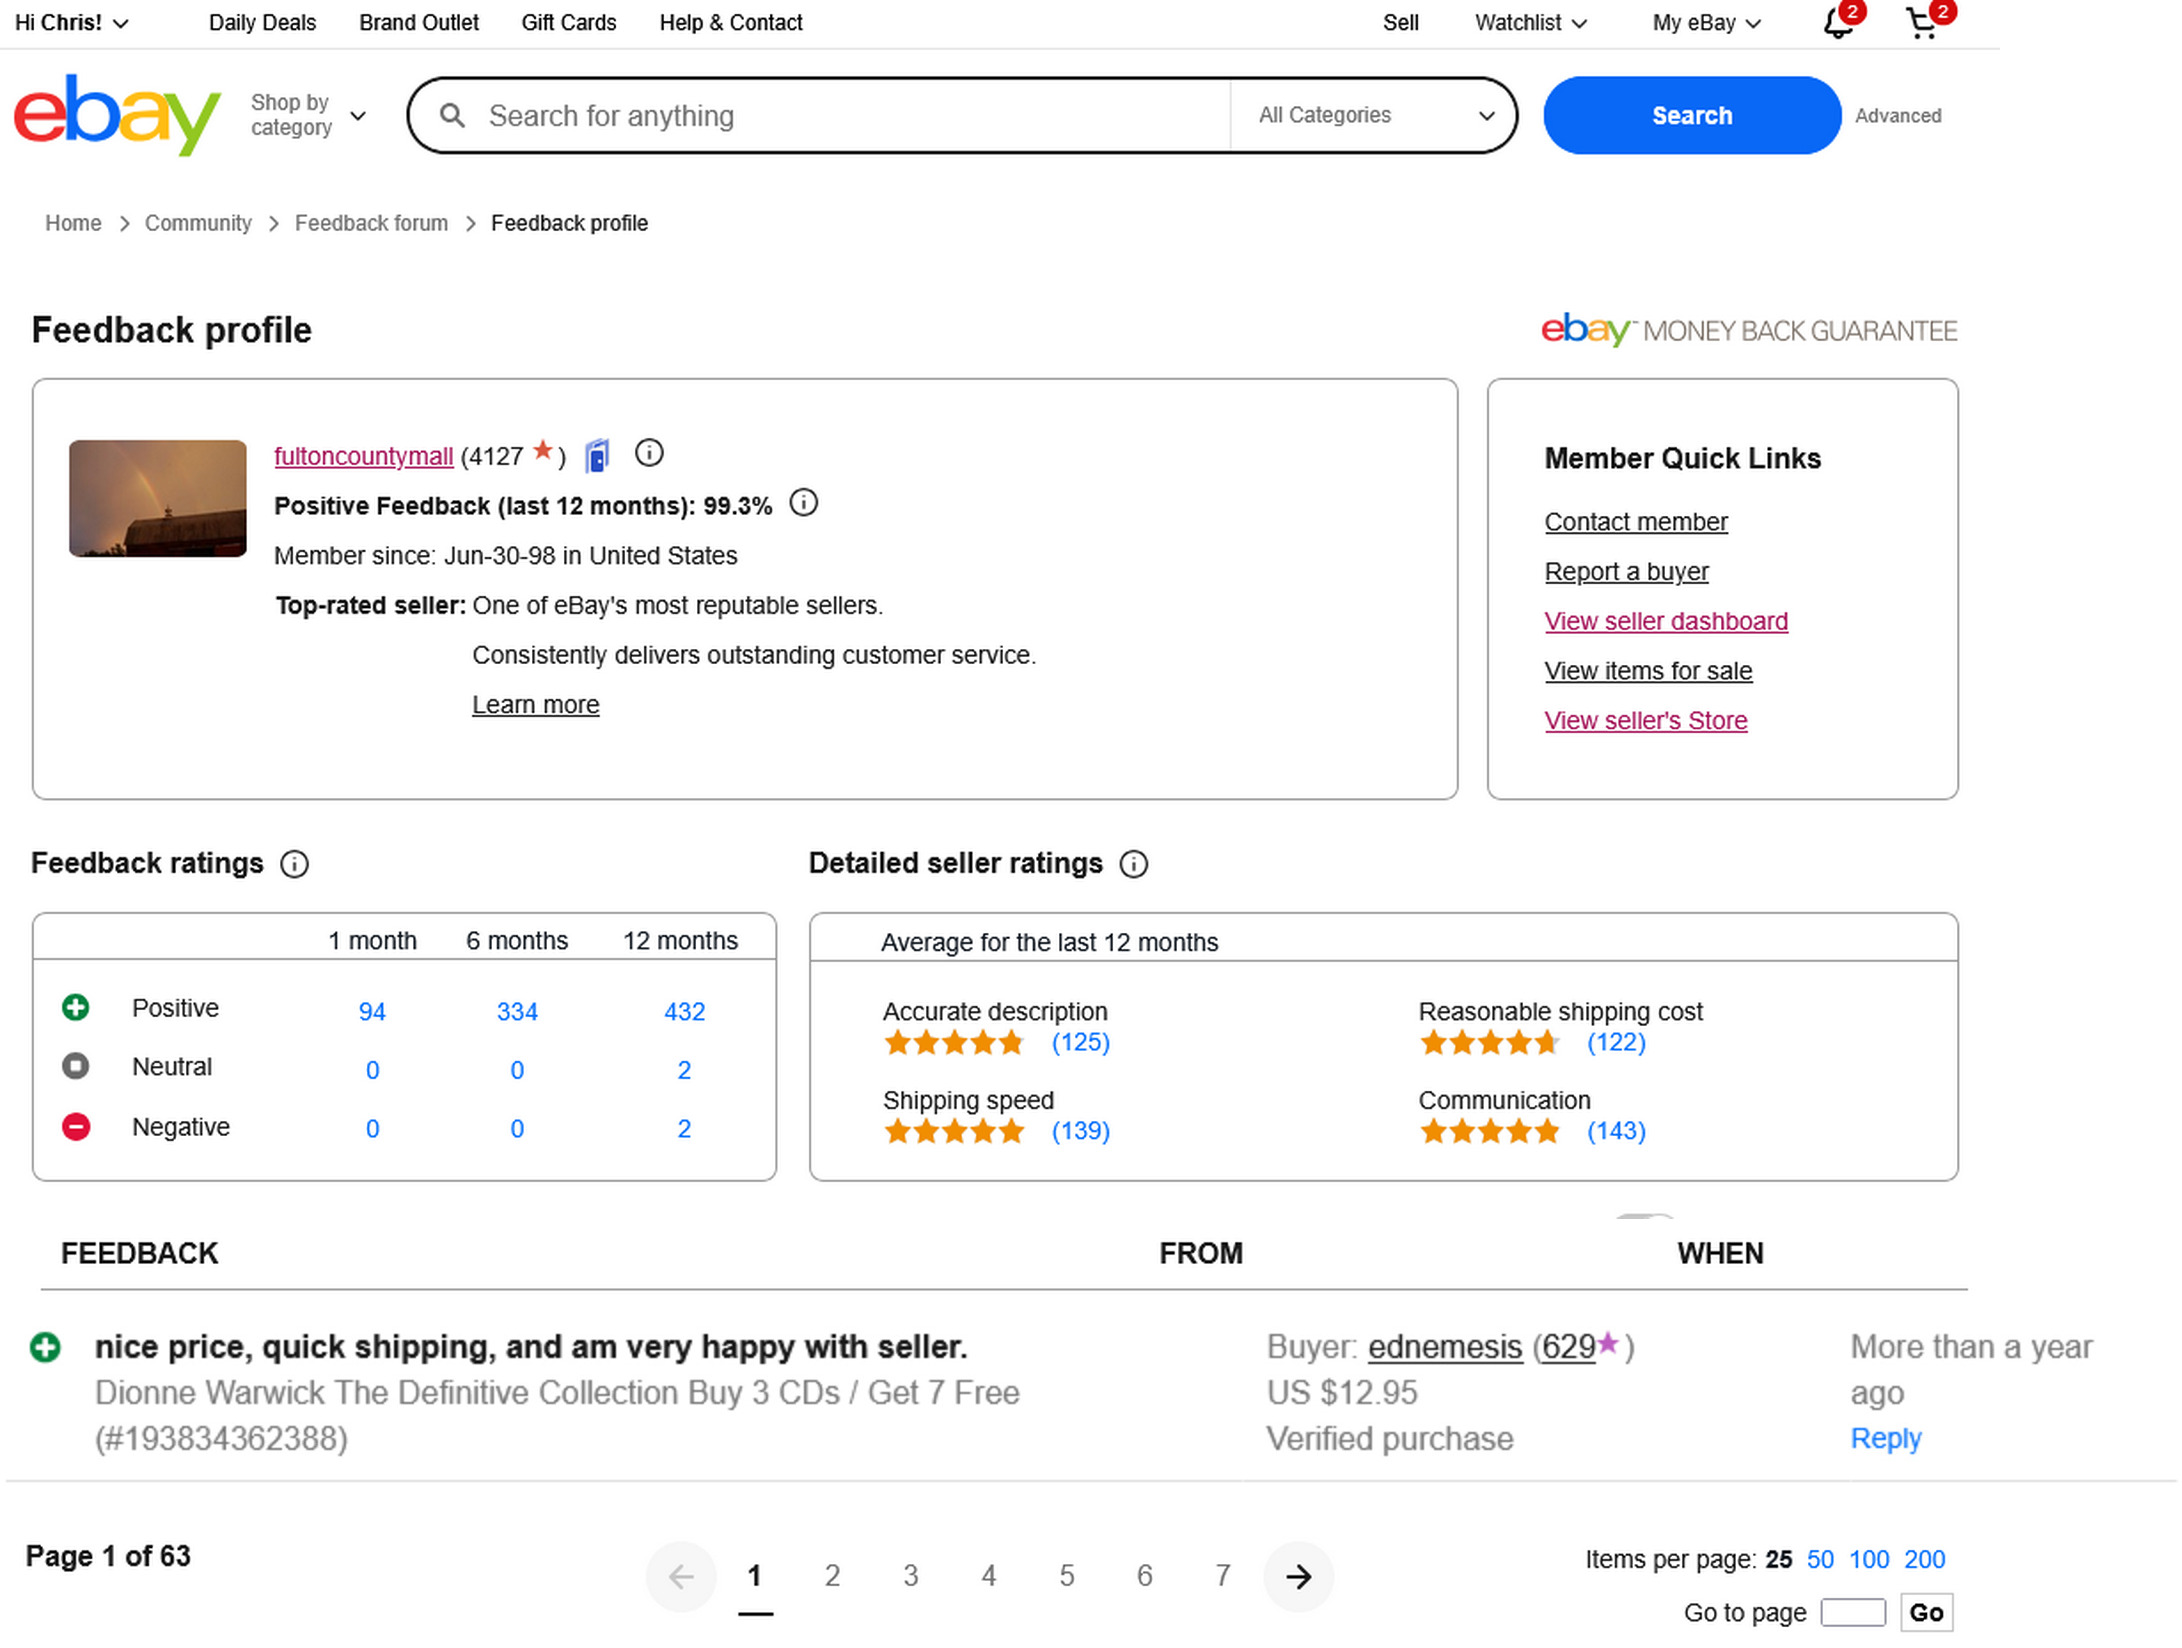This screenshot has height=1648, width=2182.
Task: Open the All Categories dropdown
Action: (x=1375, y=115)
